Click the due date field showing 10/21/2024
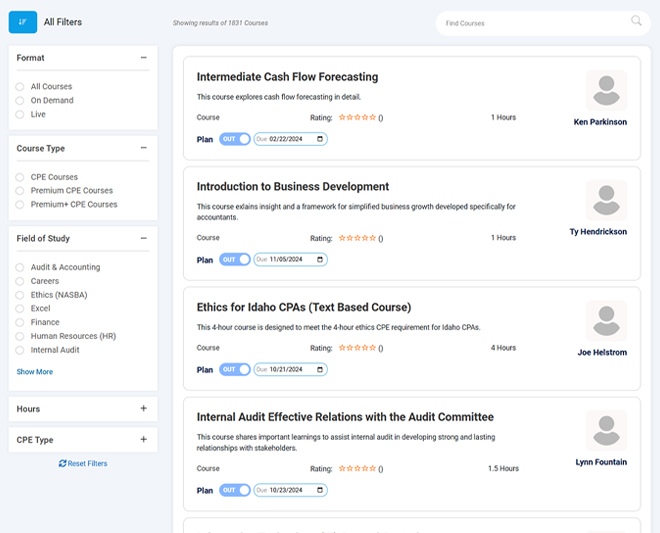Image resolution: width=660 pixels, height=533 pixels. click(x=290, y=369)
